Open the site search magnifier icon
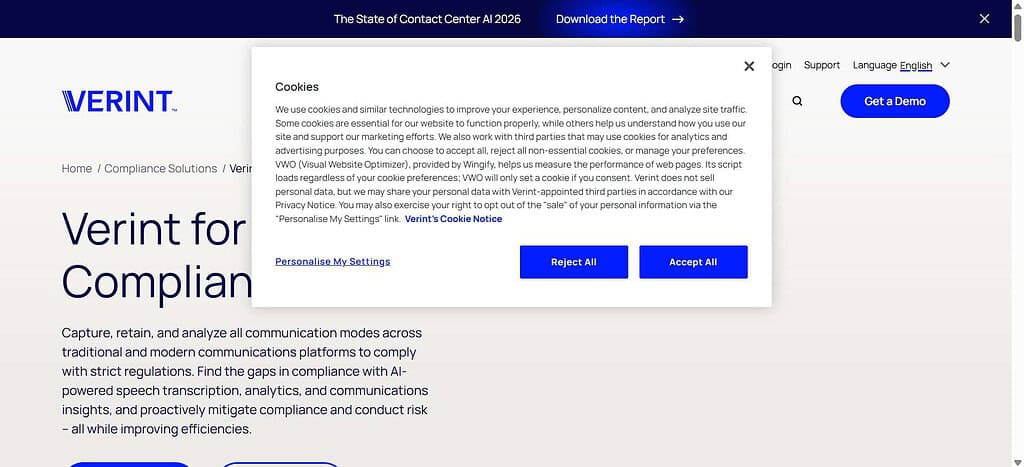Viewport: 1024px width, 467px height. (x=797, y=101)
